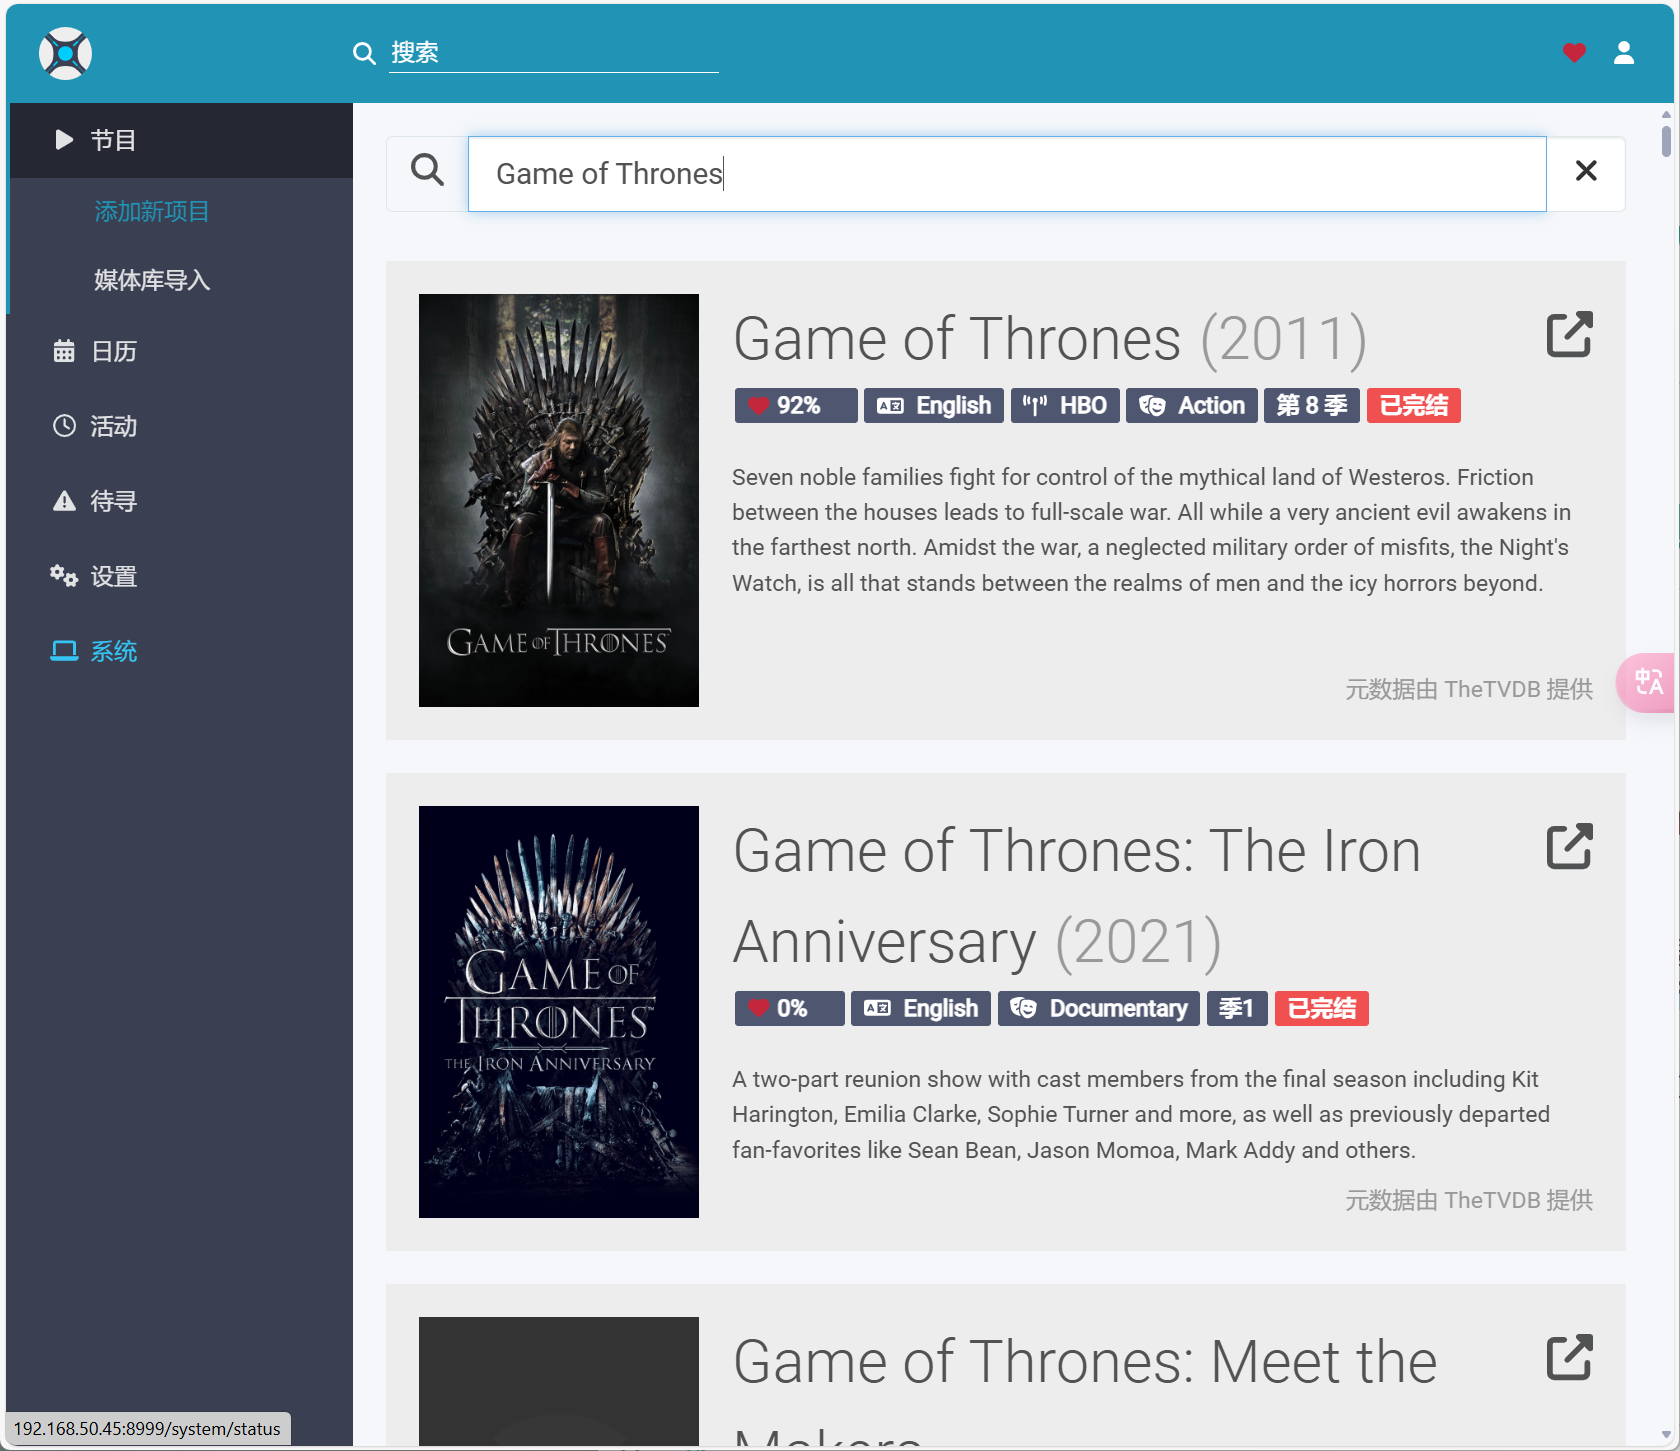Image resolution: width=1680 pixels, height=1451 pixels.
Task: Click two-part reunion show overview text
Action: (x=1141, y=1115)
